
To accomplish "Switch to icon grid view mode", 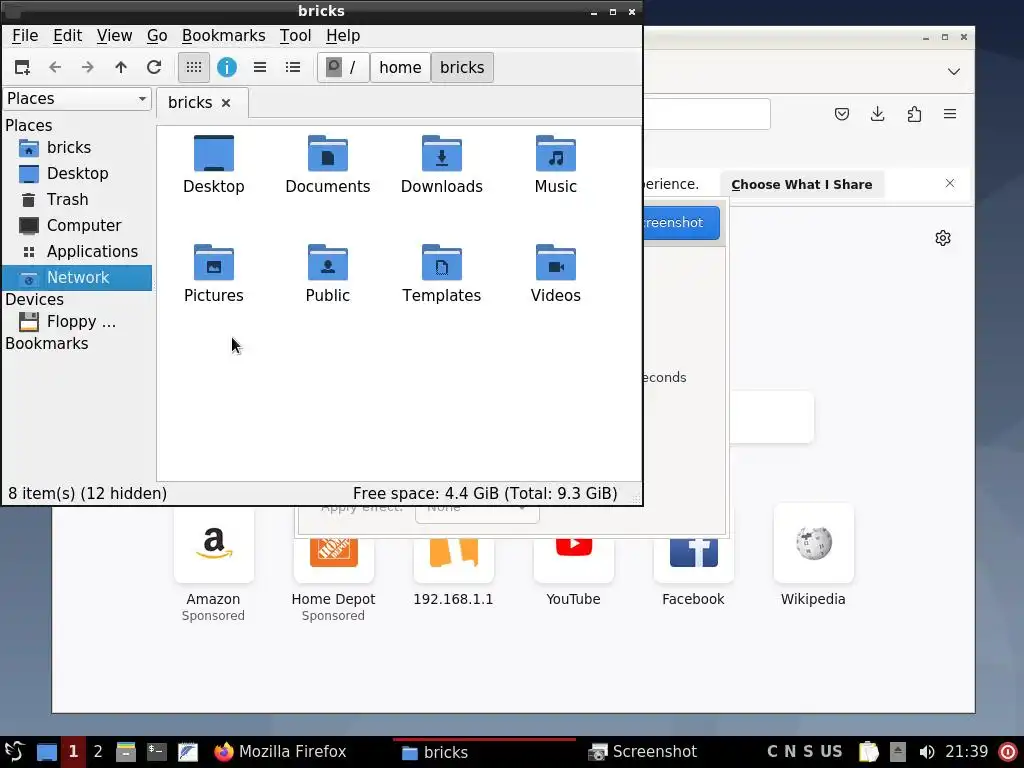I will 194,67.
